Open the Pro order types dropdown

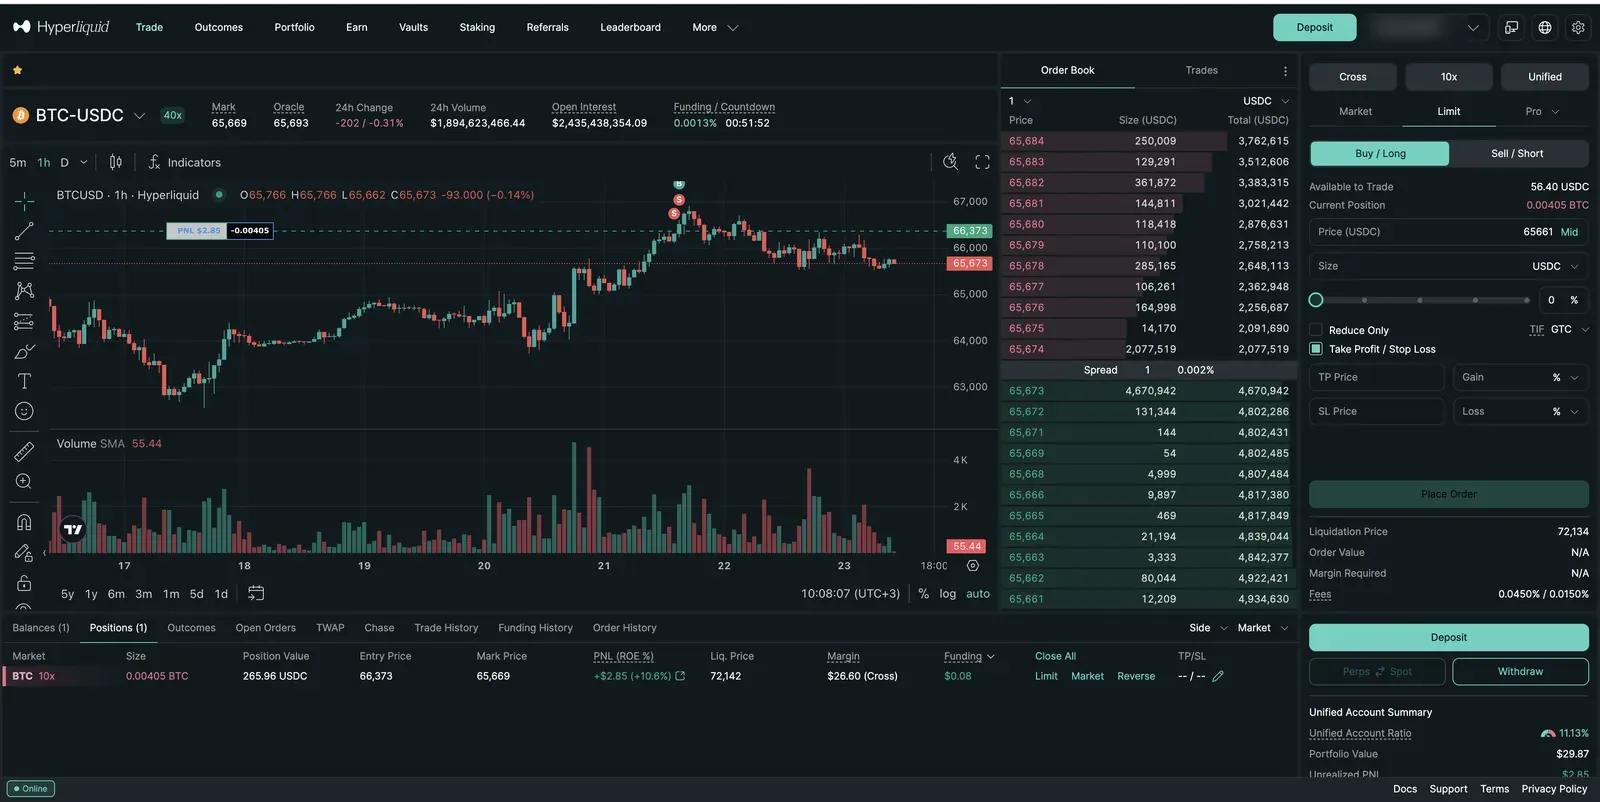(1542, 112)
